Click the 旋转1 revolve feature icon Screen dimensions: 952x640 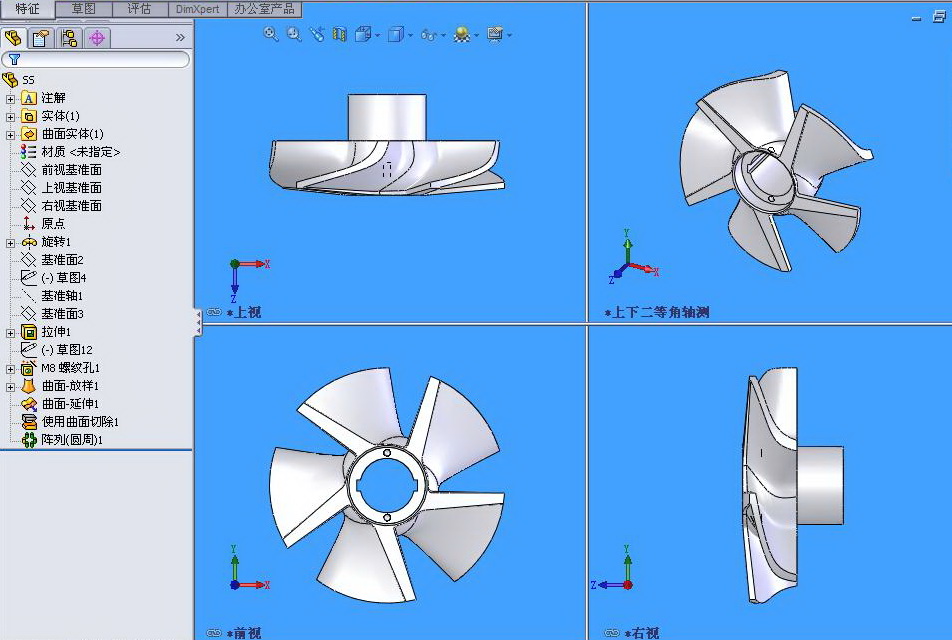coord(29,242)
